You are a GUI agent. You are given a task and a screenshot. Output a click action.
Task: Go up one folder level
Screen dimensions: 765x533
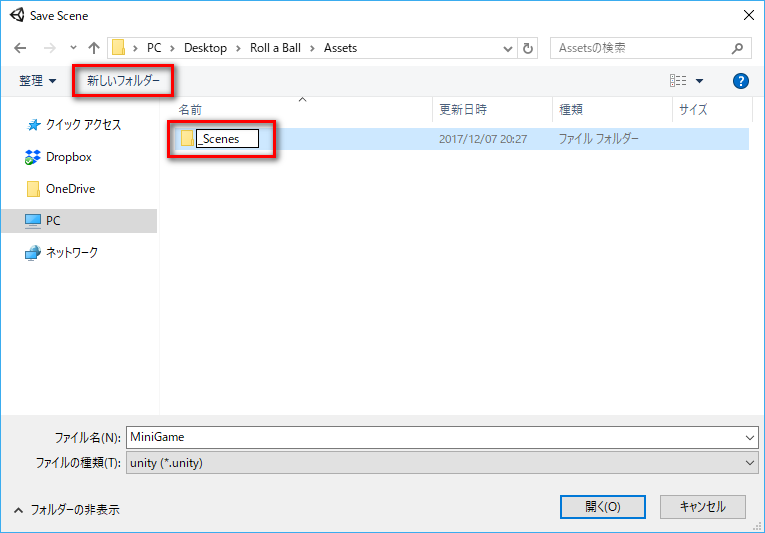tap(94, 48)
